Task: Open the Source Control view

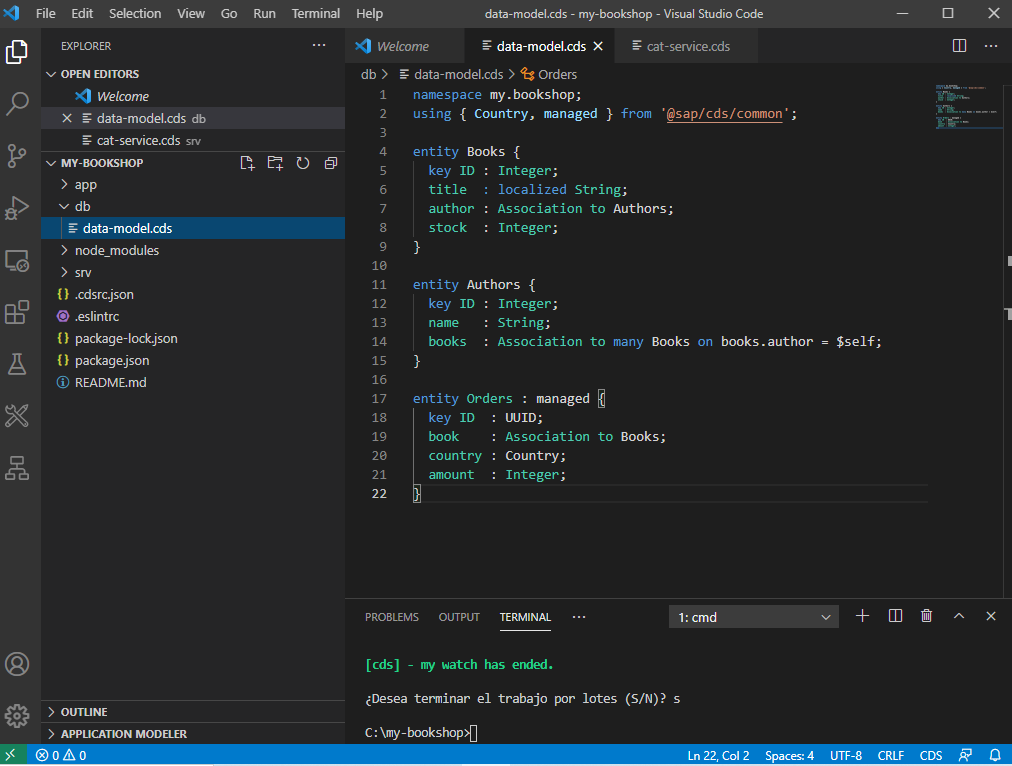Action: [18, 155]
